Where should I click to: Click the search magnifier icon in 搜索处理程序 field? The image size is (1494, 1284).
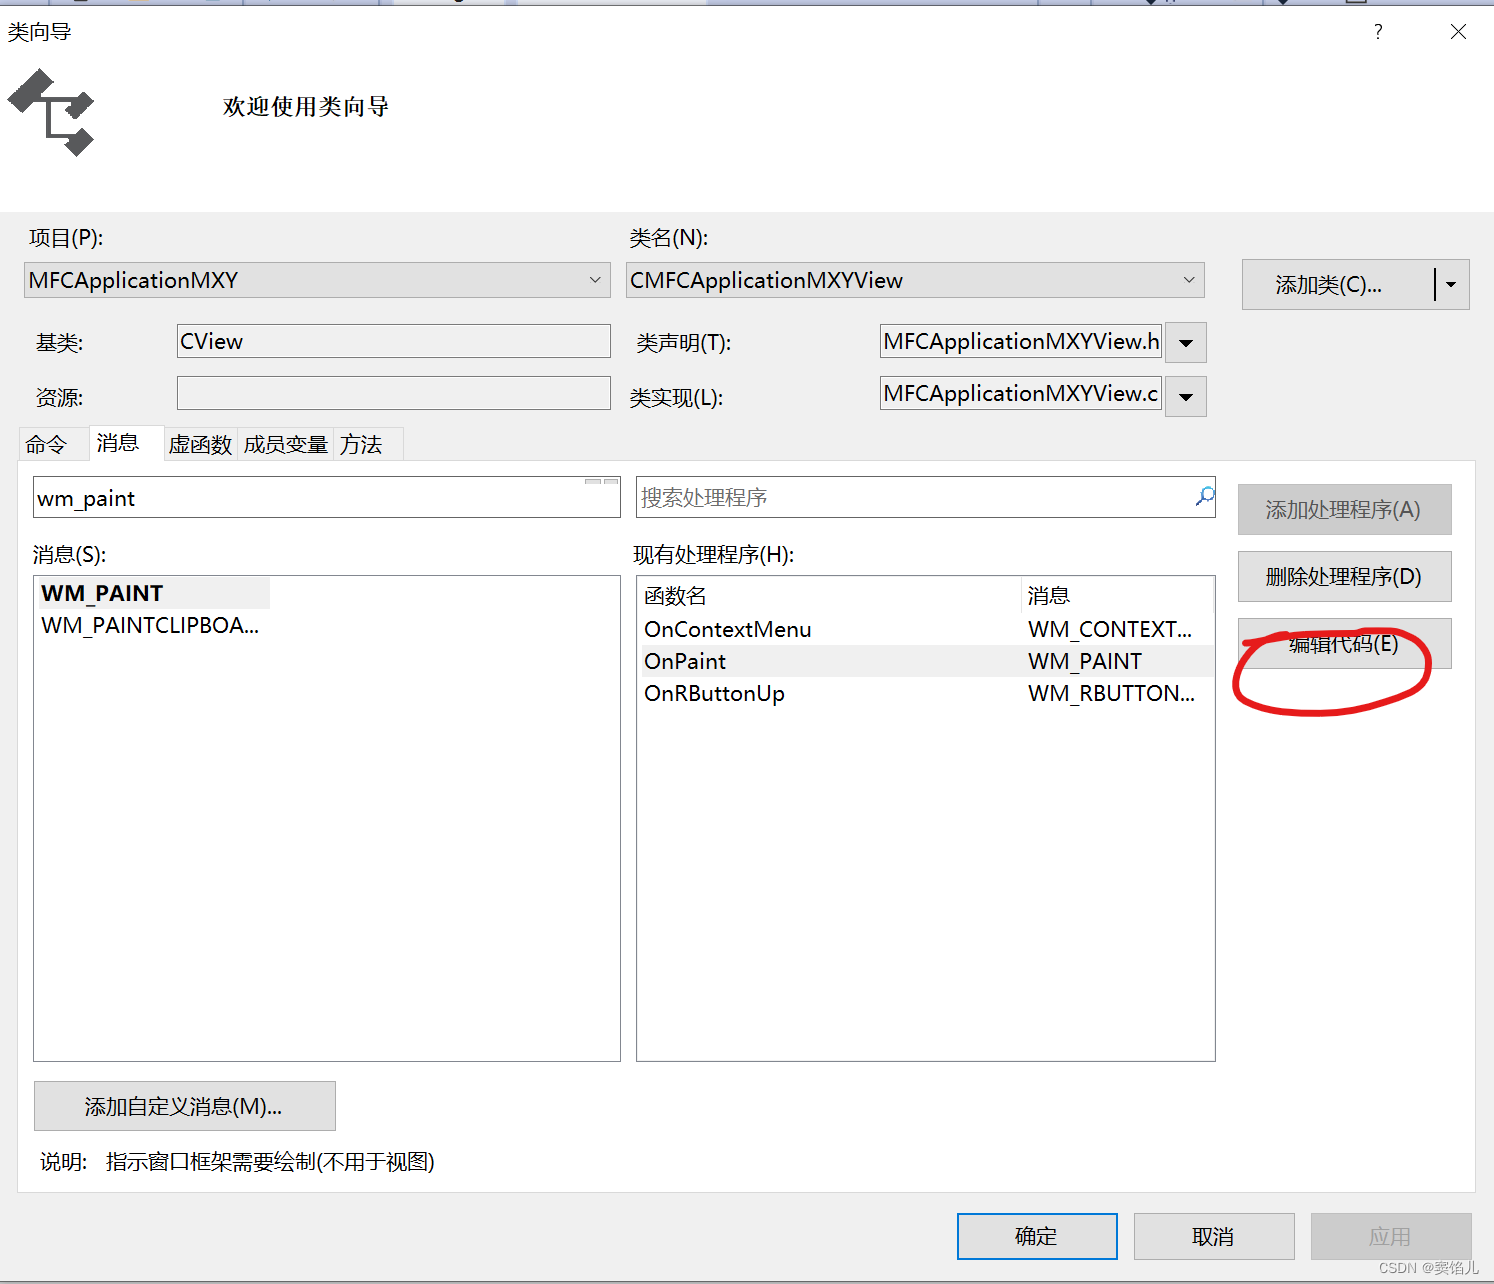1202,497
